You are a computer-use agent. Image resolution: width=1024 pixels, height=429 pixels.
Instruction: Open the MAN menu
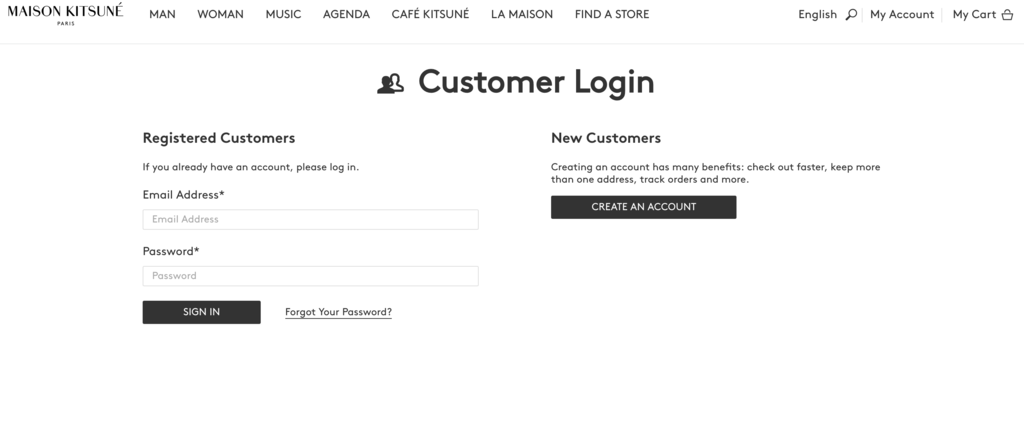[162, 14]
